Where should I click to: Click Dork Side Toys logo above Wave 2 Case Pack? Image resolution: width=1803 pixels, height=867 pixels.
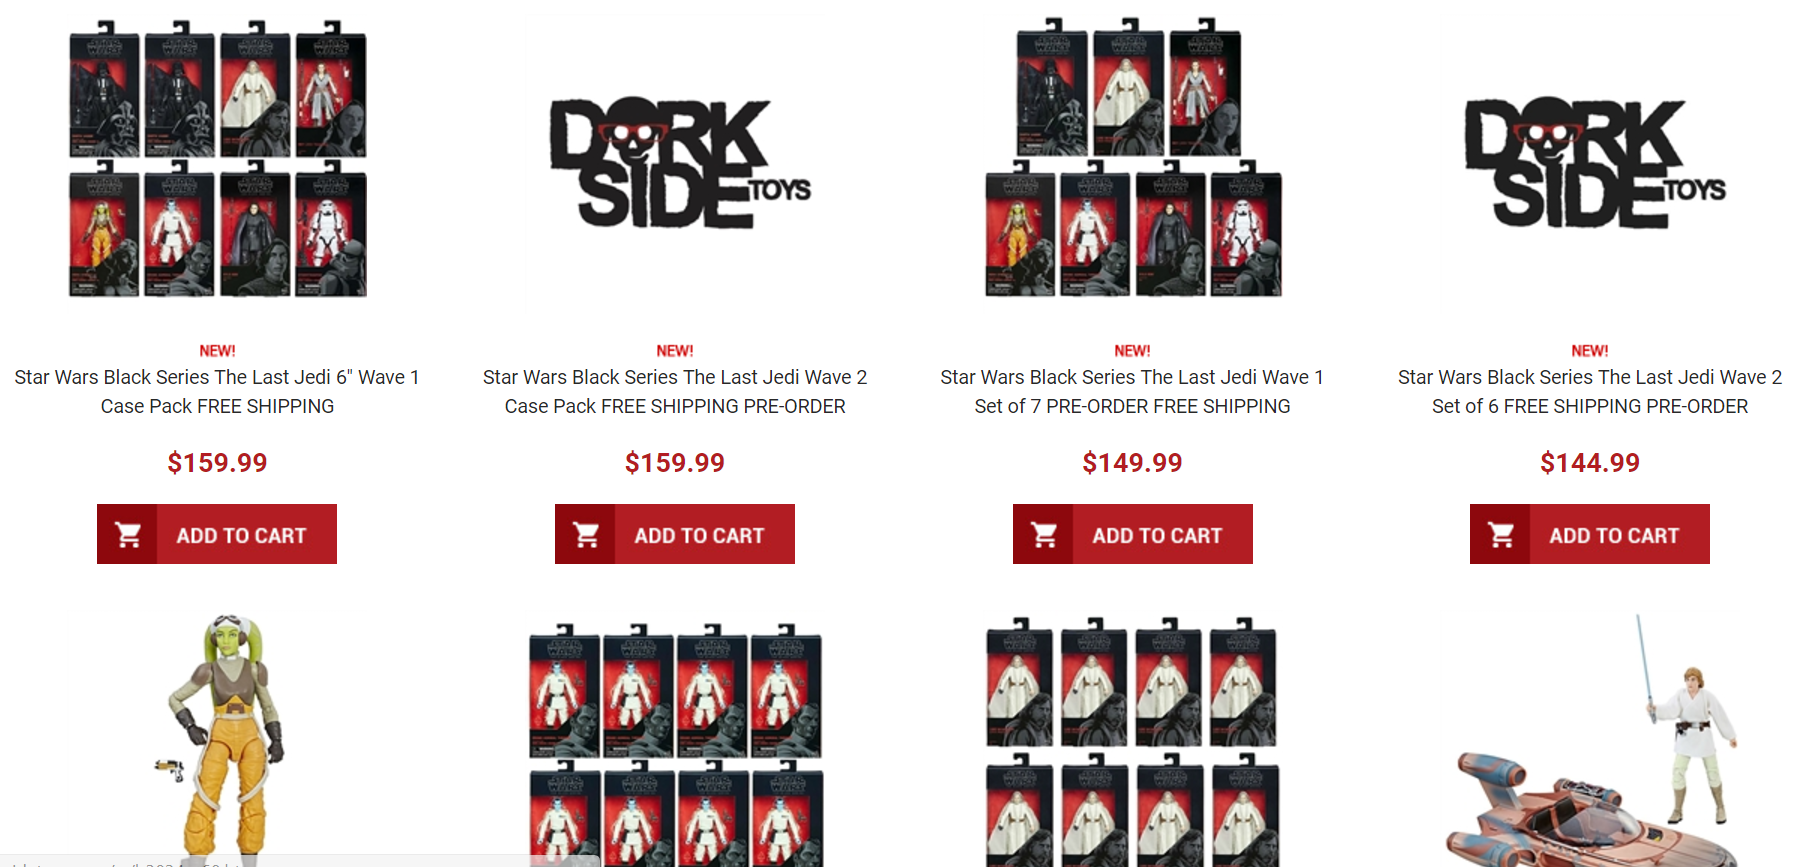680,162
